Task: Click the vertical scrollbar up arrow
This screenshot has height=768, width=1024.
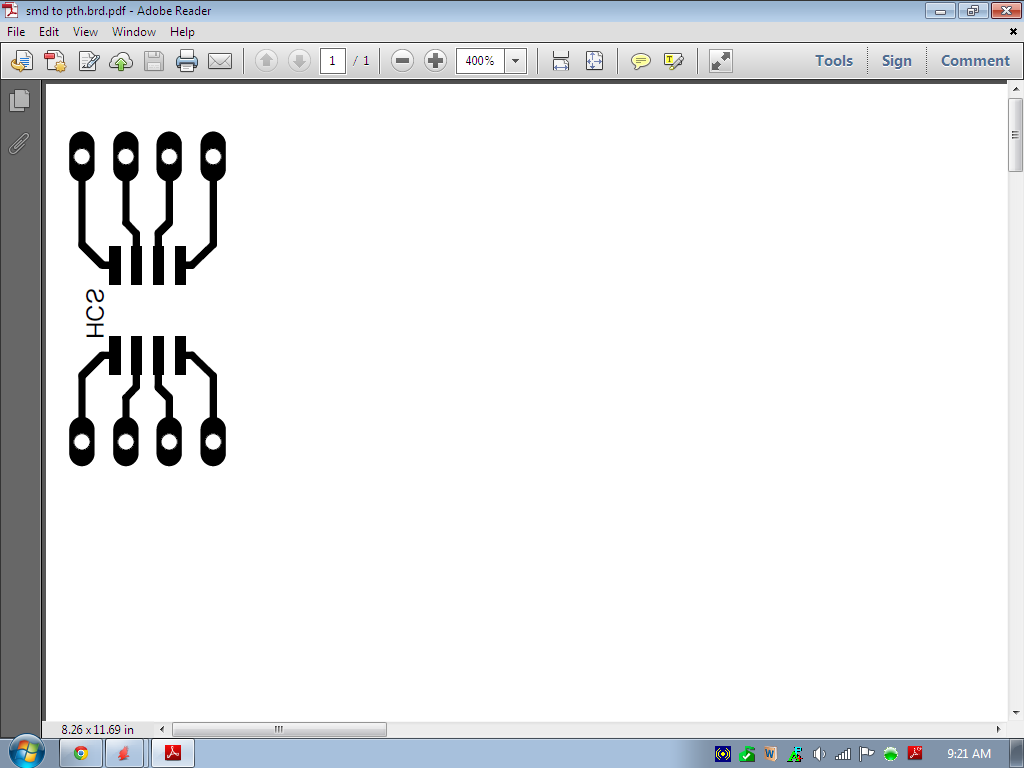Action: [x=1016, y=88]
